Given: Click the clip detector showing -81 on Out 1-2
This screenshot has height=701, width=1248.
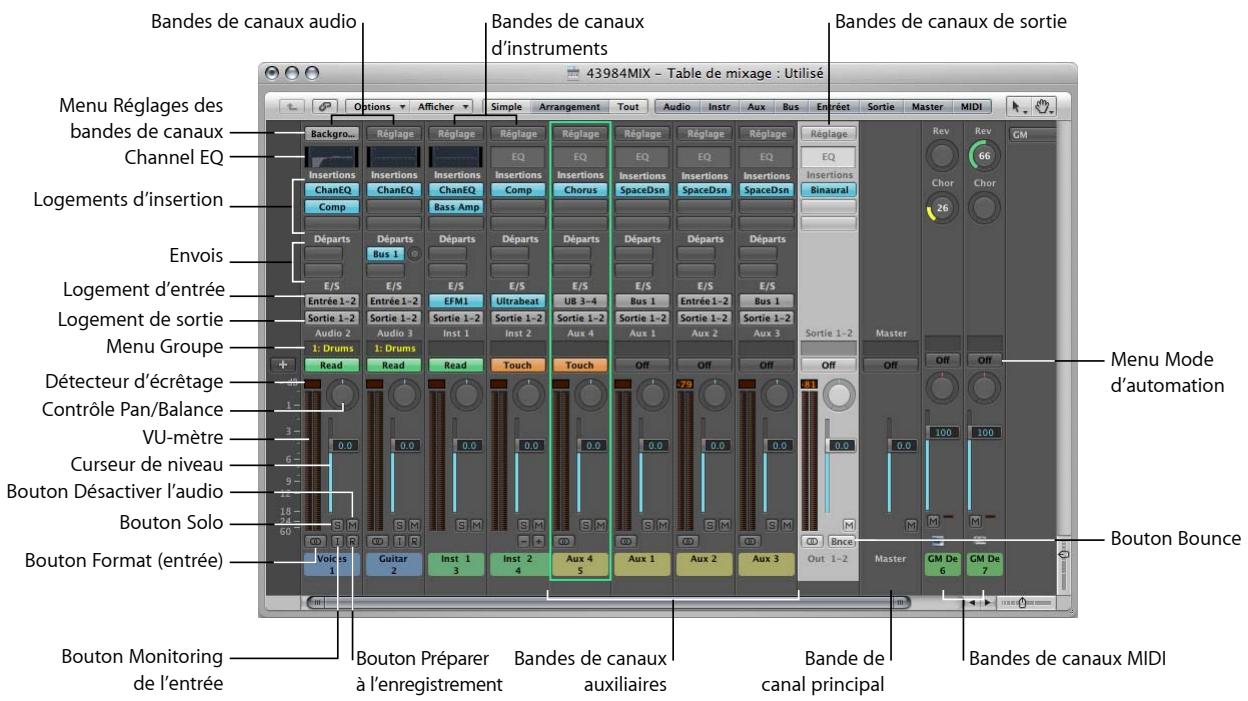Looking at the screenshot, I should (808, 384).
